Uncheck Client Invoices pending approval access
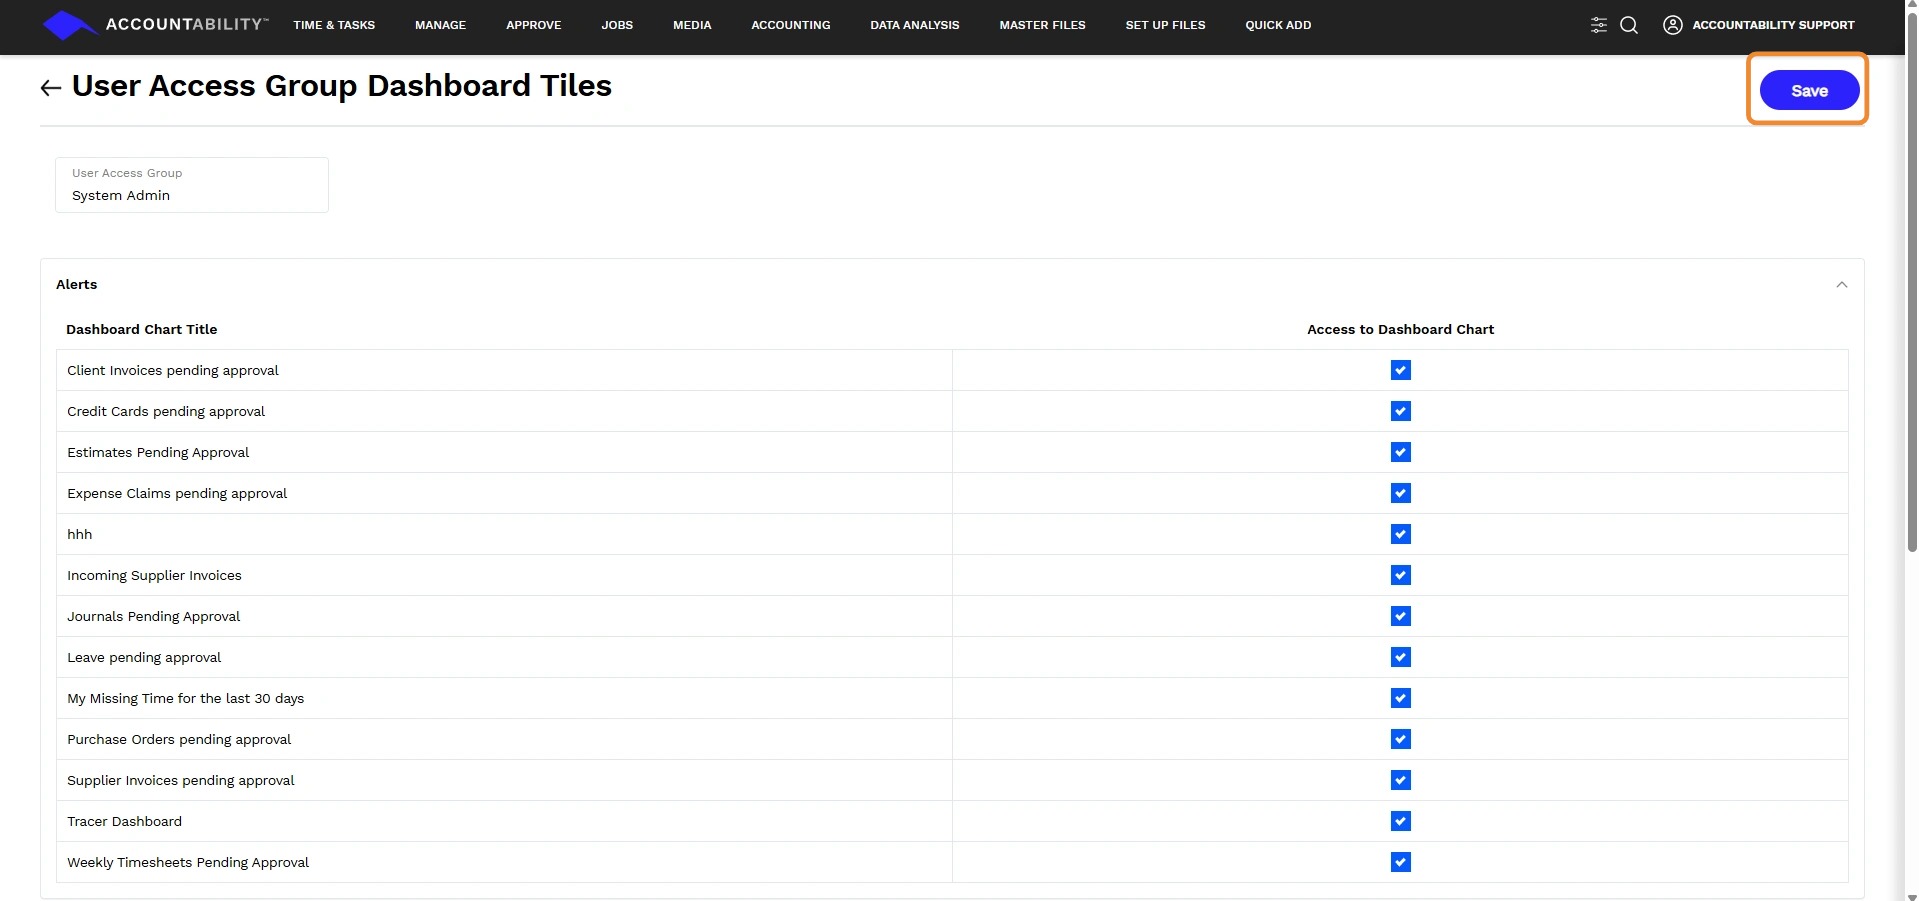This screenshot has width=1919, height=901. pos(1400,371)
